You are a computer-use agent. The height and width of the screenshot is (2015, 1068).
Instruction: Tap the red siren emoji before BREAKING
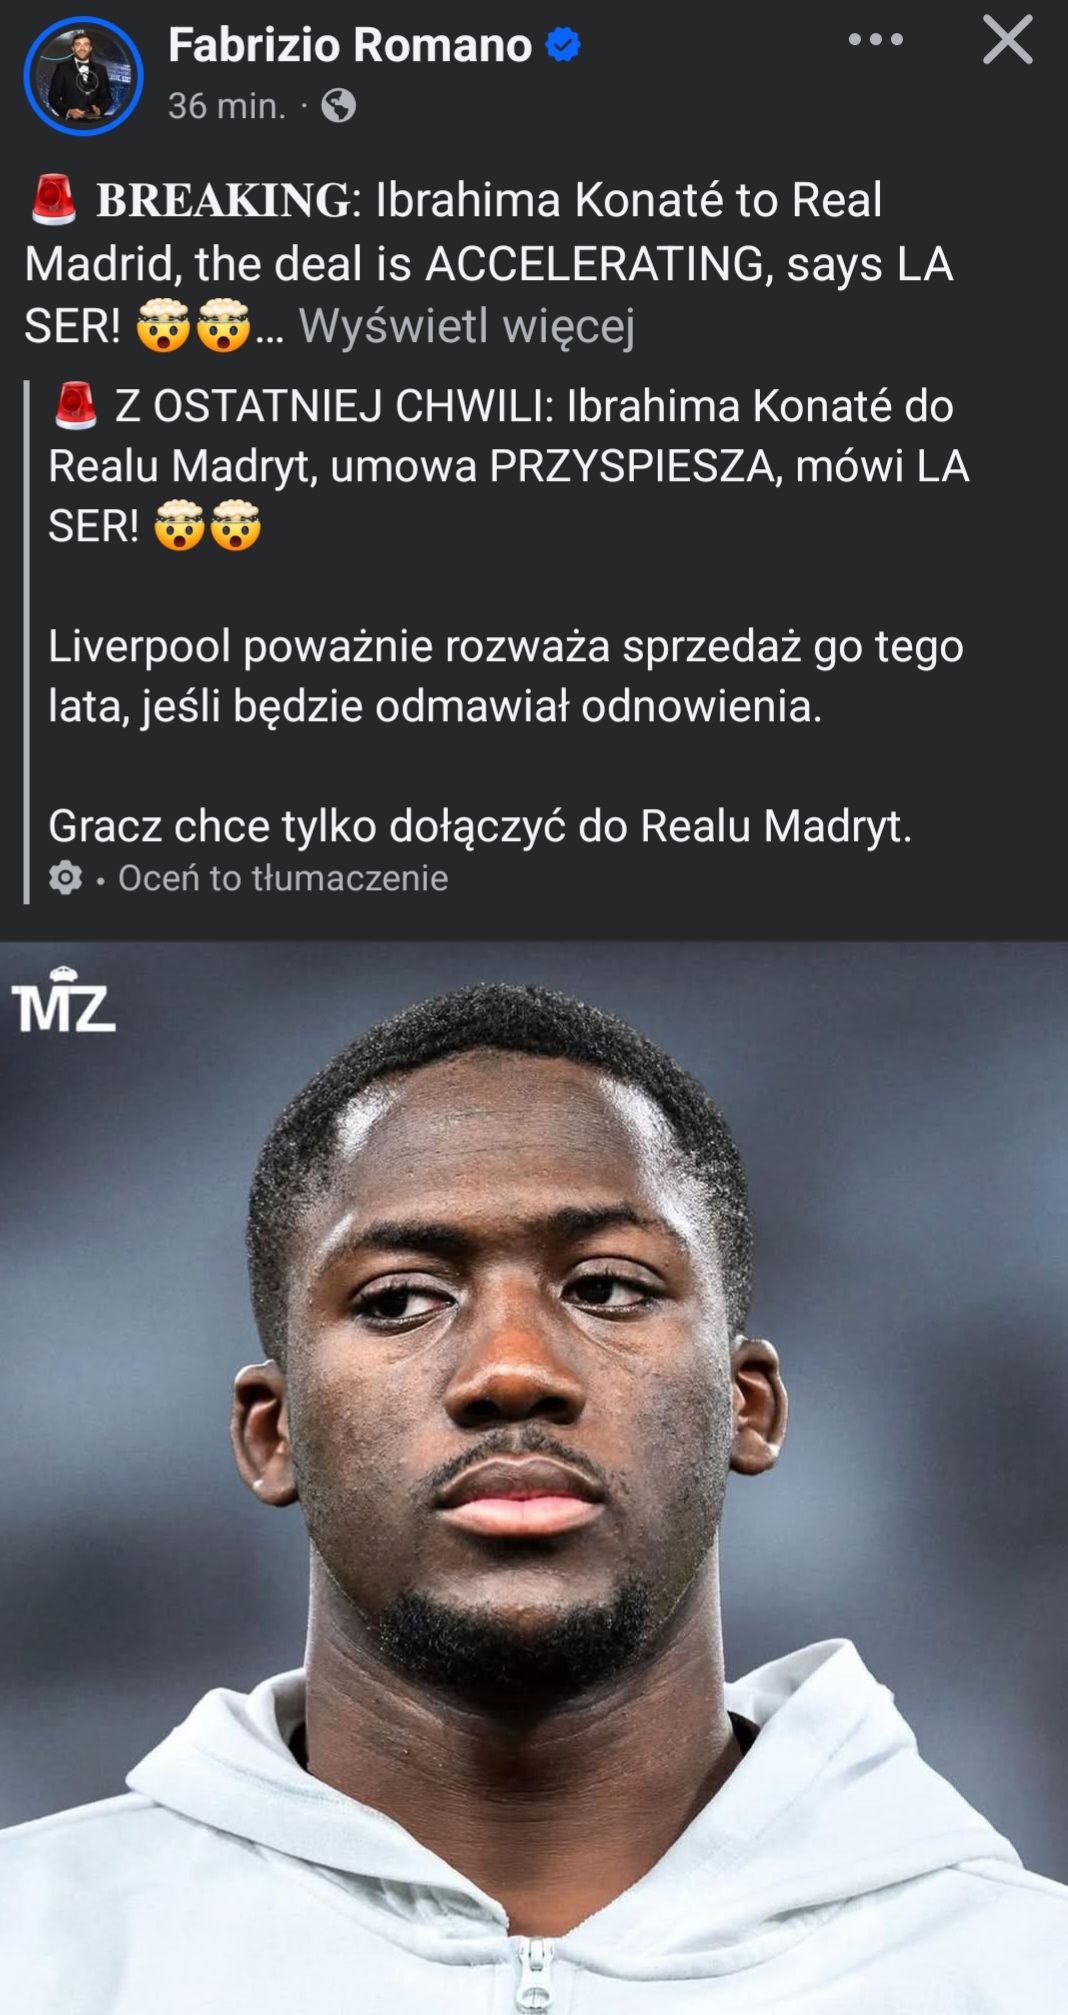point(54,199)
